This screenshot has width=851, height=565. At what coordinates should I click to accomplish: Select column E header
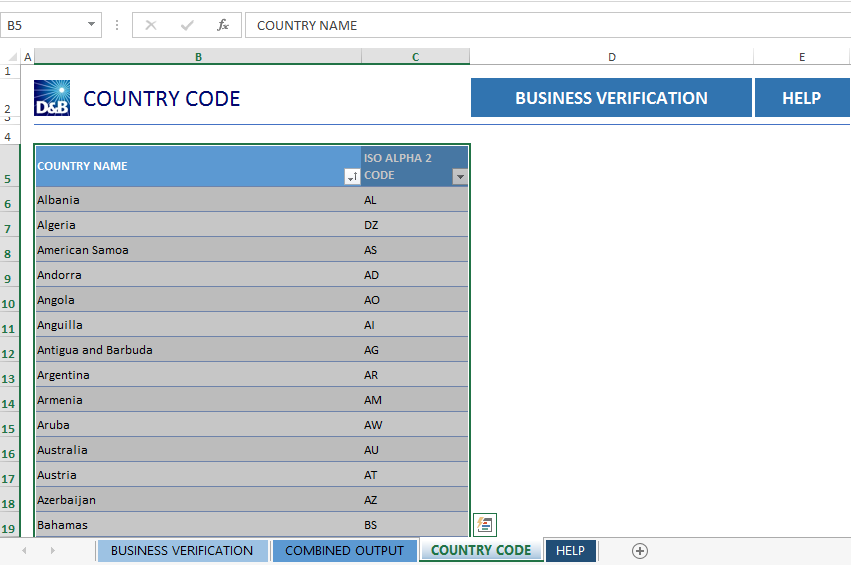point(802,56)
